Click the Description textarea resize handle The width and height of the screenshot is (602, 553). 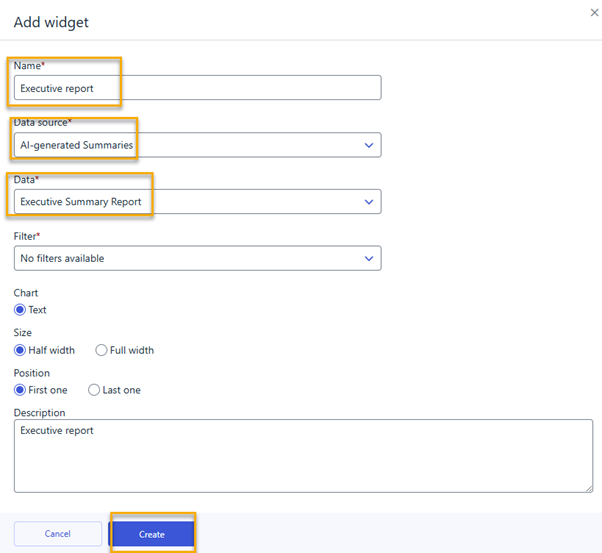589,488
